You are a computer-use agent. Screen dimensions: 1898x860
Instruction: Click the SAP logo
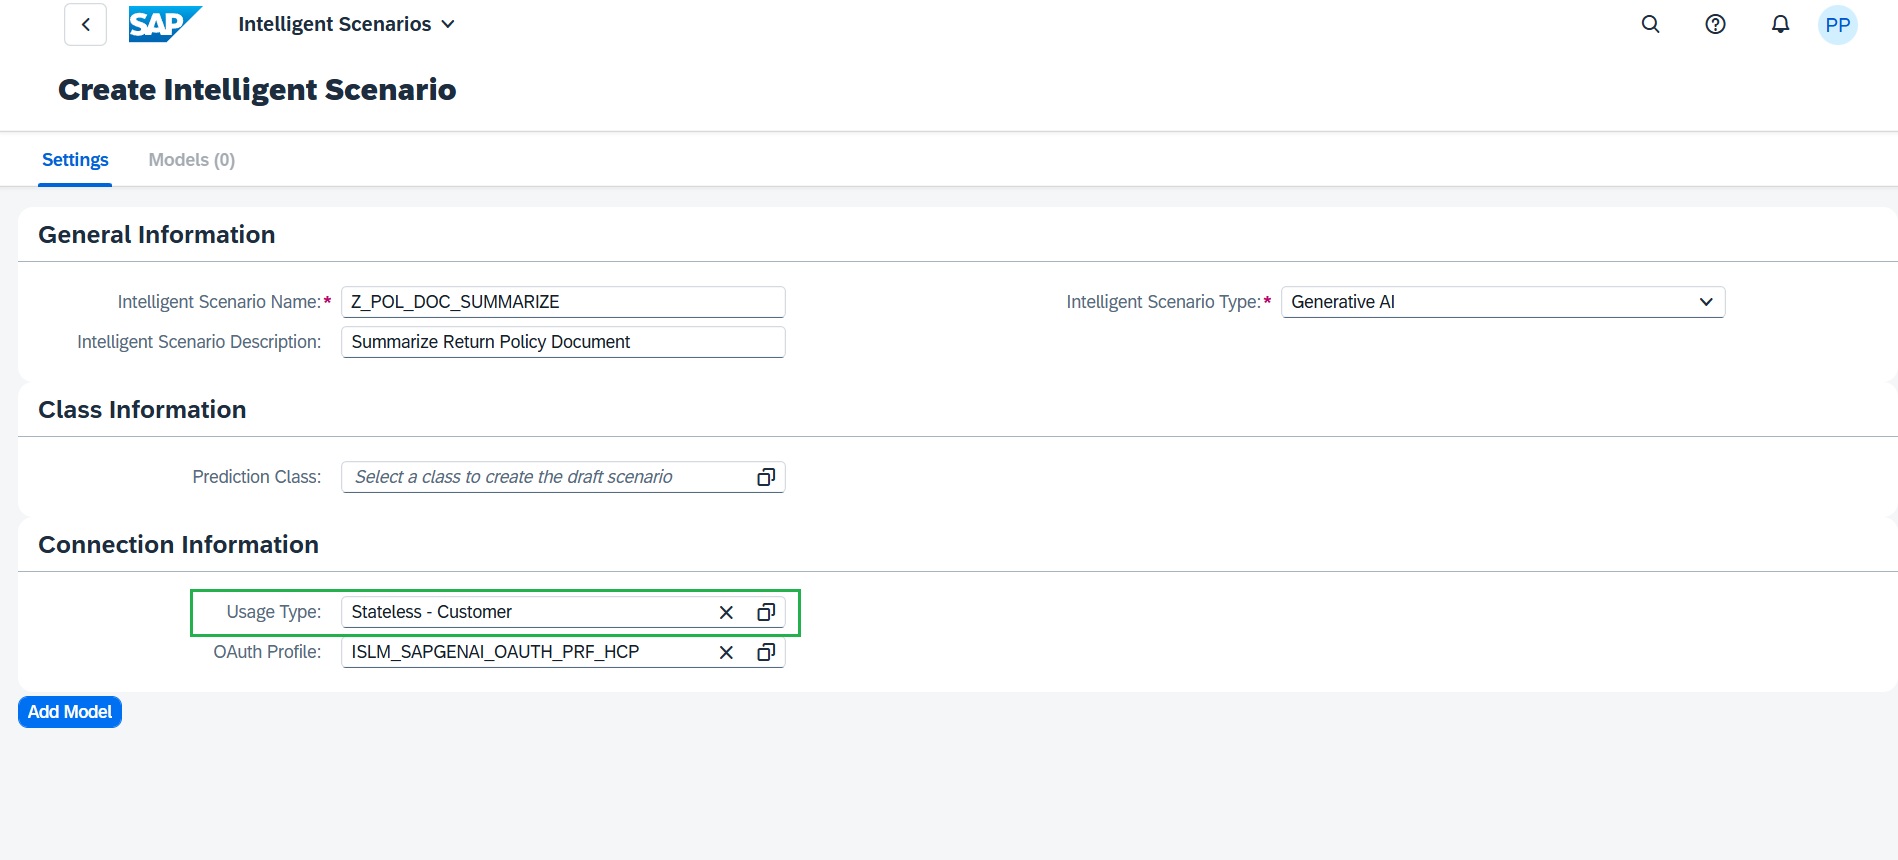(165, 24)
